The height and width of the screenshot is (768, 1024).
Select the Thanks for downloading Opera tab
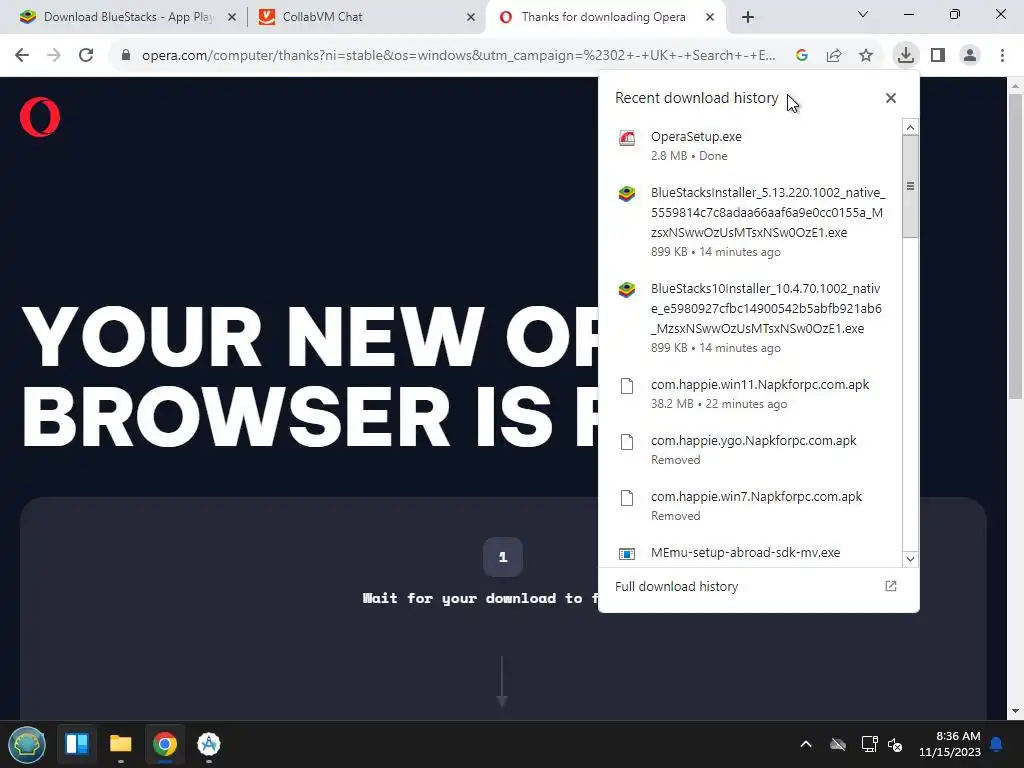[604, 17]
